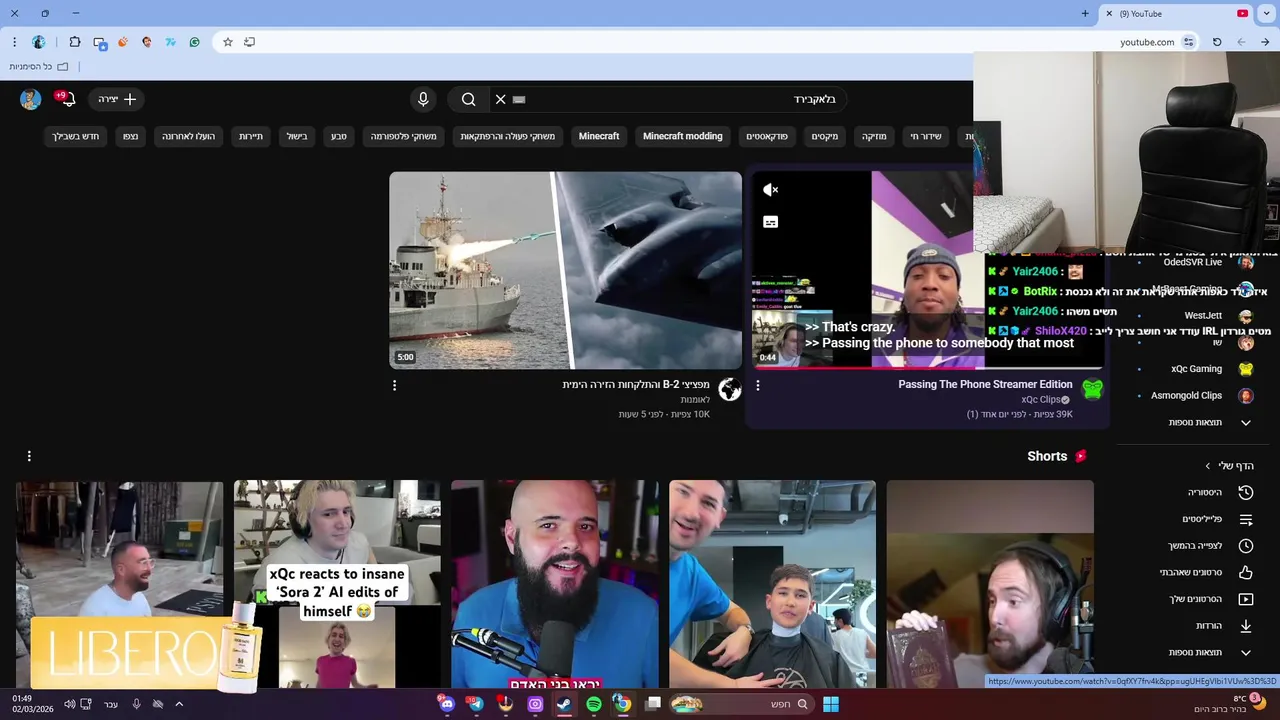
Task: Open לצפייה בהמשך watch later clock icon
Action: pyautogui.click(x=1246, y=546)
